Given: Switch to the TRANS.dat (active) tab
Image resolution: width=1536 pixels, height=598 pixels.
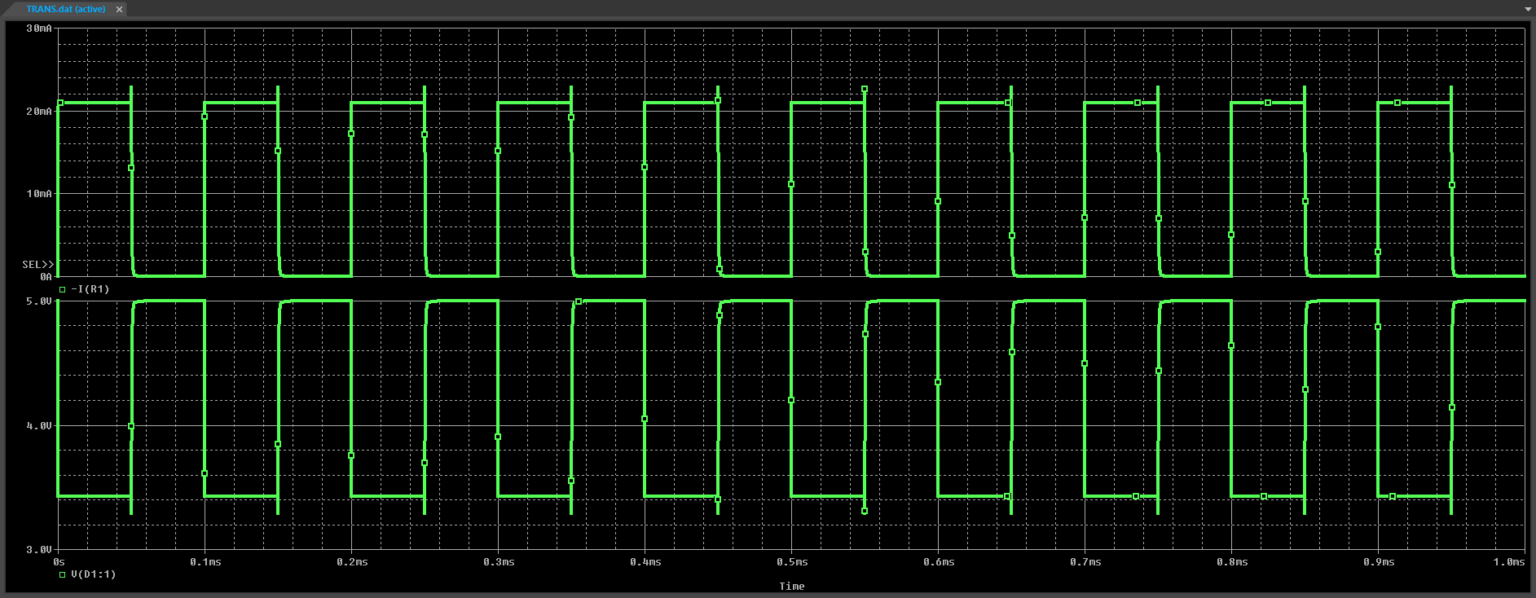Looking at the screenshot, I should (65, 9).
